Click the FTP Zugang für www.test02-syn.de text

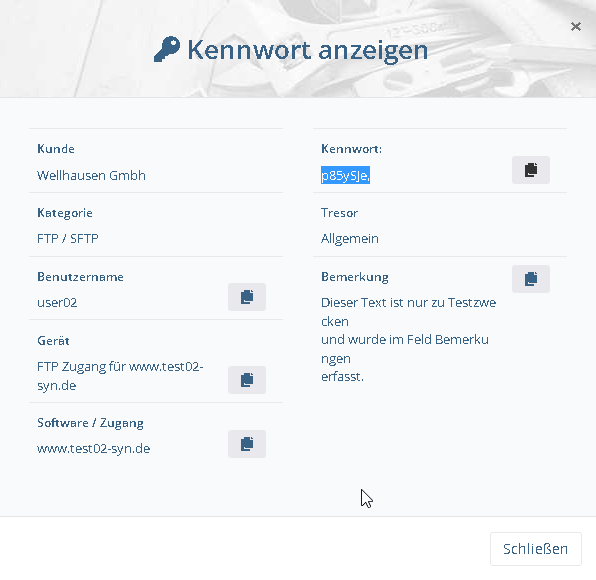point(120,376)
